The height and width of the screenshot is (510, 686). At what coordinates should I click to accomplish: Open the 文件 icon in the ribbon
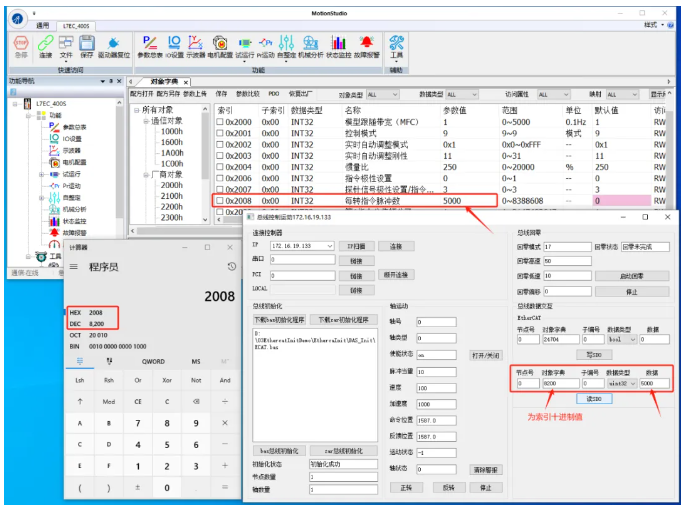[x=66, y=47]
